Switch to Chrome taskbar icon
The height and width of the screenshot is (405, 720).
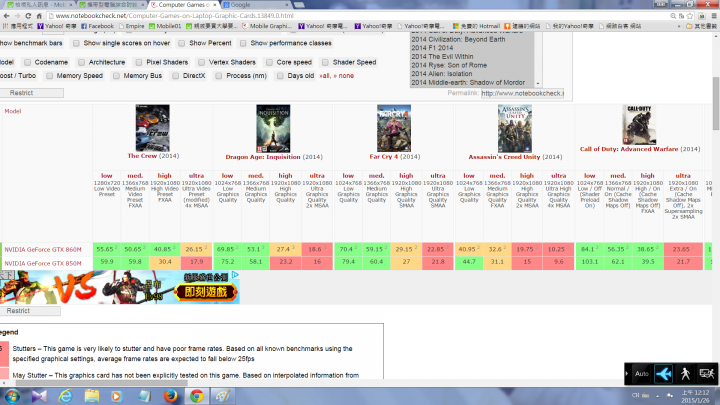197,396
